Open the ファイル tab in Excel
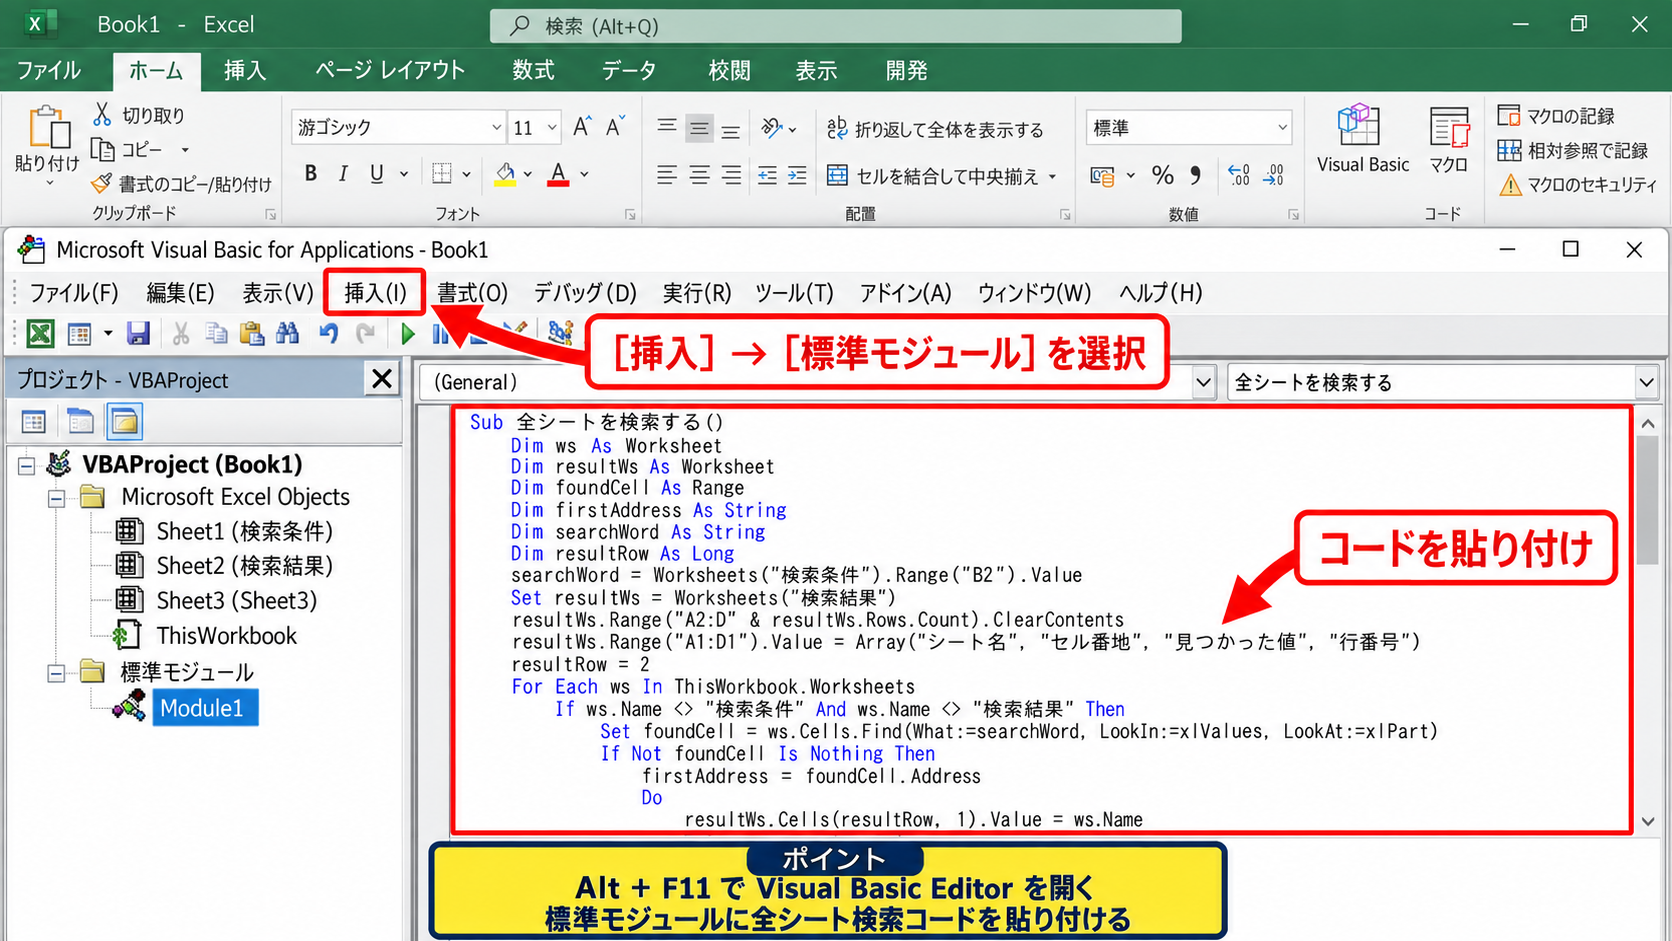 point(48,71)
